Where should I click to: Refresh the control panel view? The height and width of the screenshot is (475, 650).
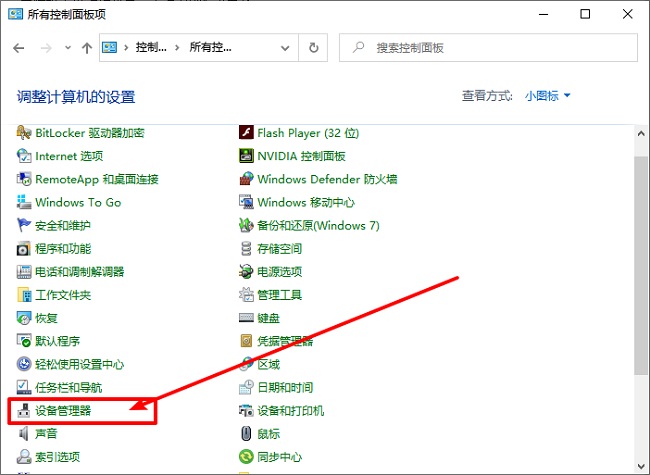pyautogui.click(x=314, y=48)
